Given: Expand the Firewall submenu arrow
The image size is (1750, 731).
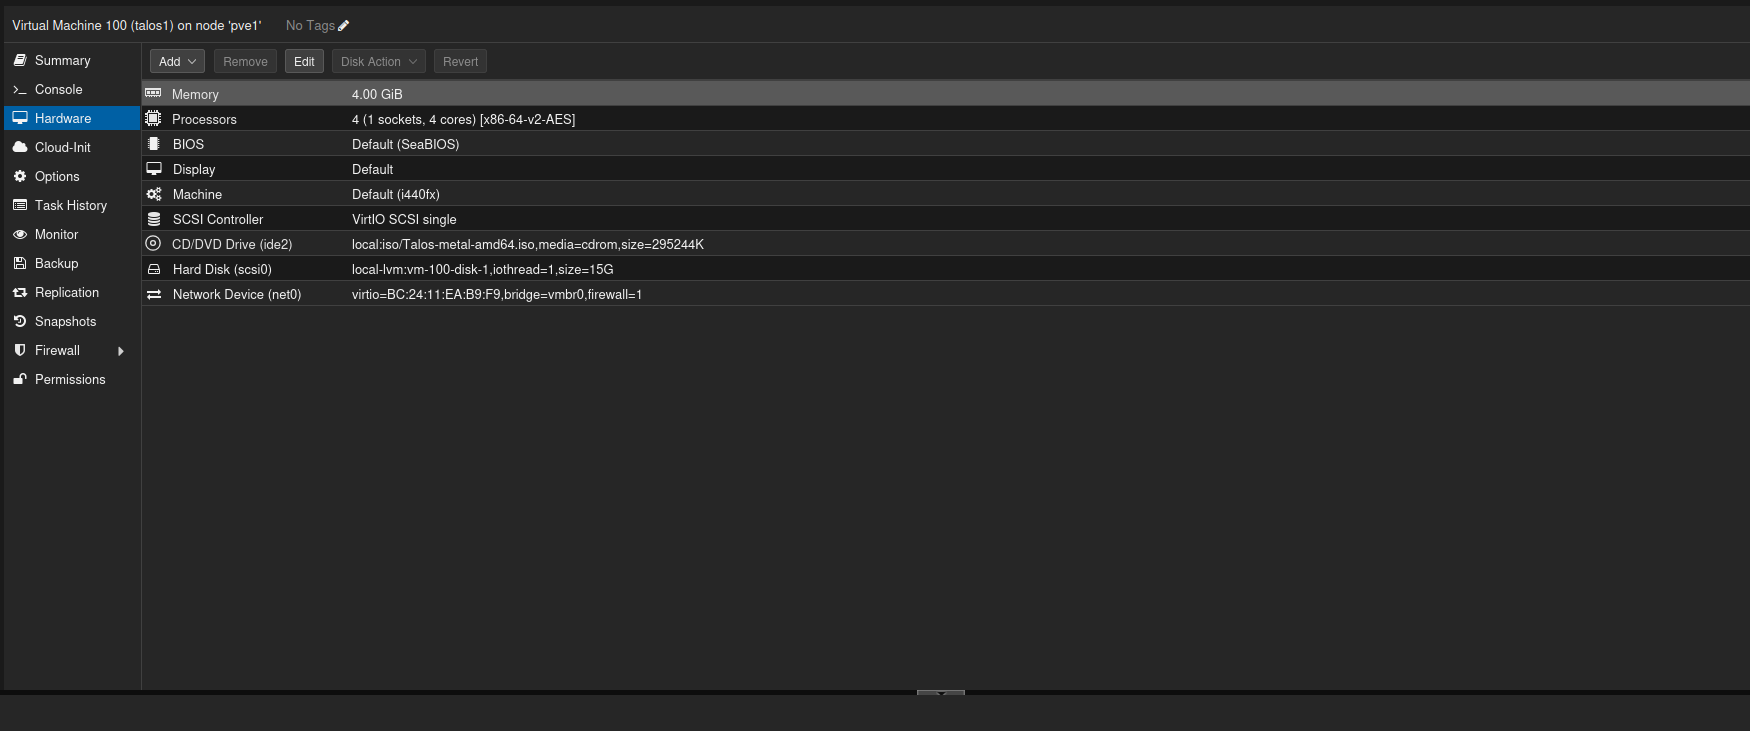Looking at the screenshot, I should point(121,351).
